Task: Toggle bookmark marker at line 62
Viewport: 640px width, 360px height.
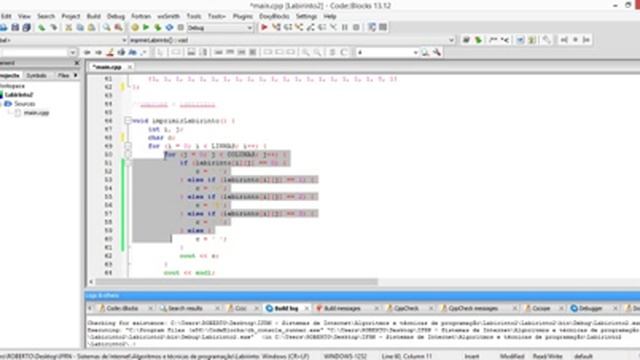Action: coord(122,87)
